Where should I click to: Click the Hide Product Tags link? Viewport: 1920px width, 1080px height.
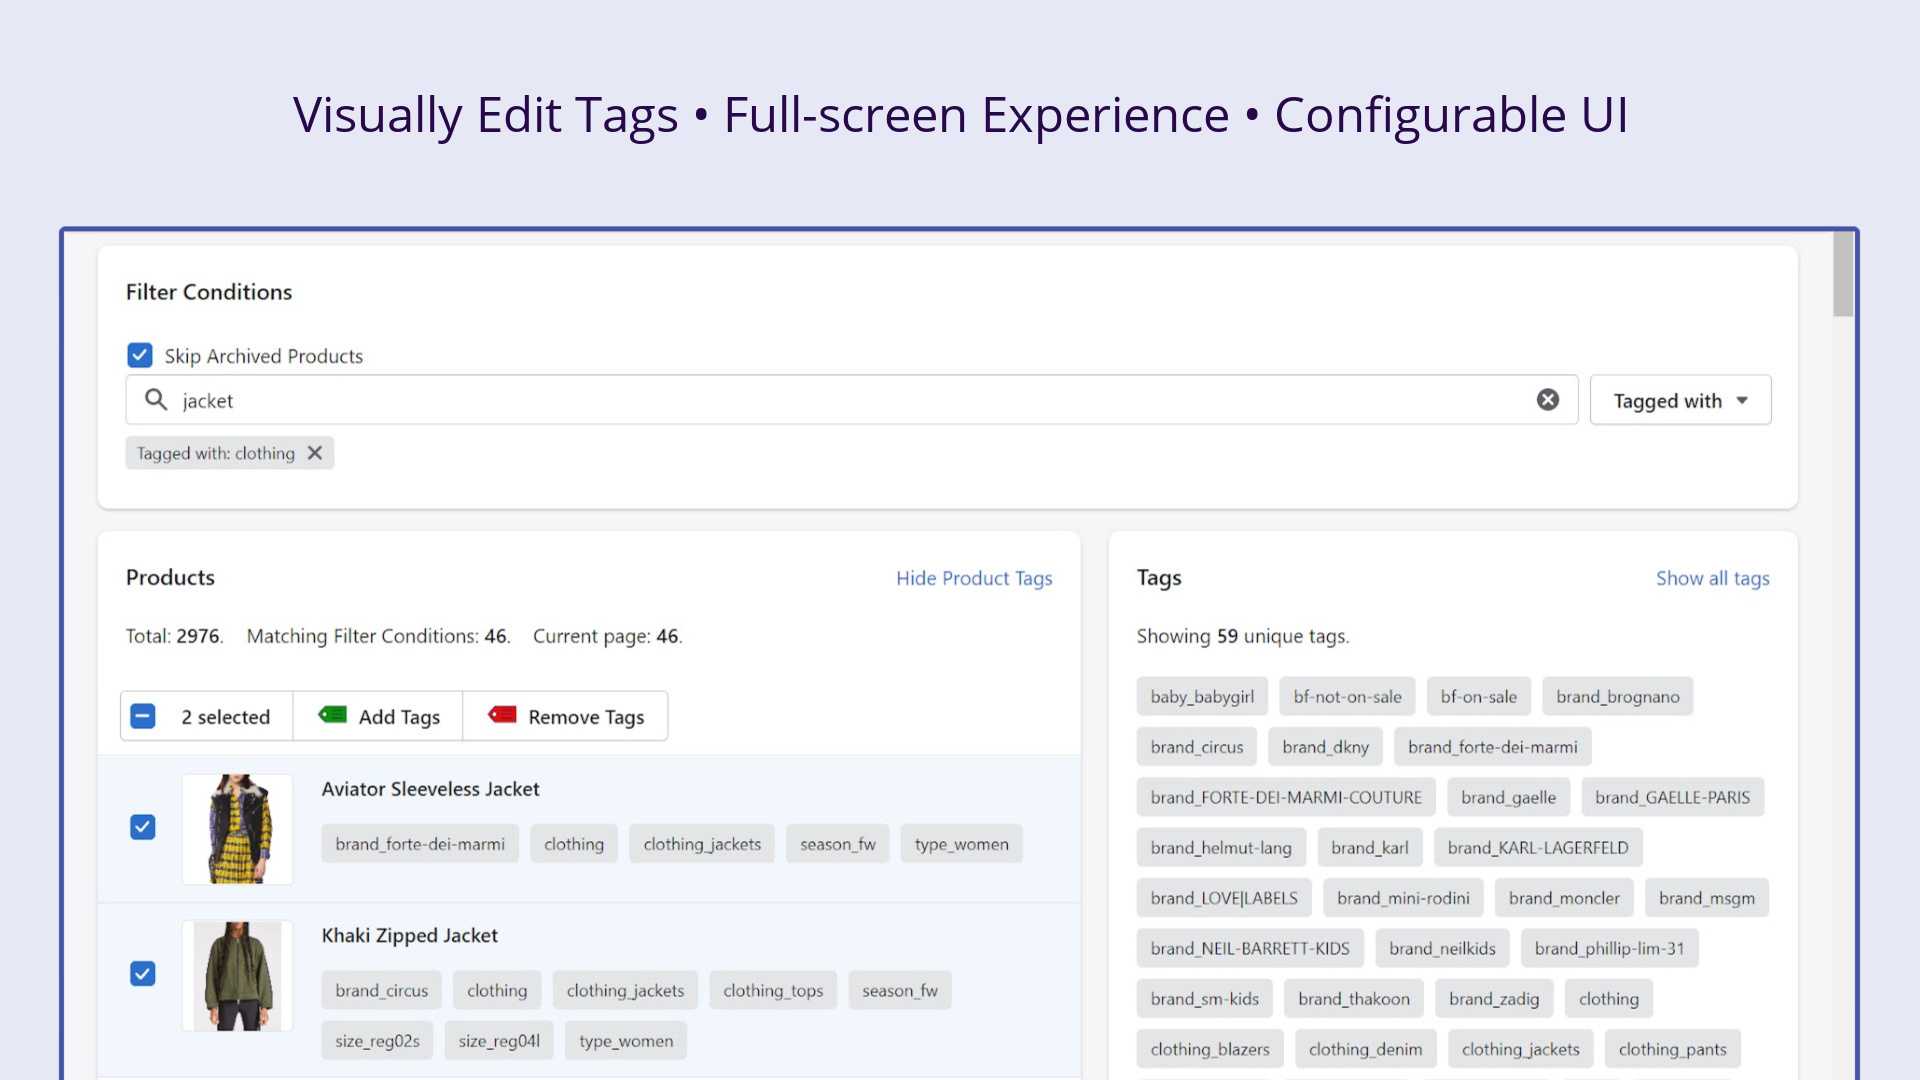[x=973, y=578]
